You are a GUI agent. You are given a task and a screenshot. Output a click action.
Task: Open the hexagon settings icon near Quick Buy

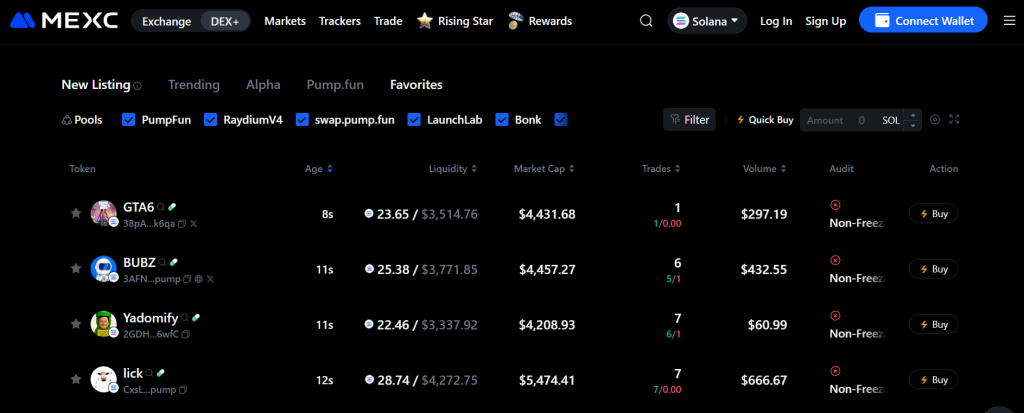[x=935, y=120]
